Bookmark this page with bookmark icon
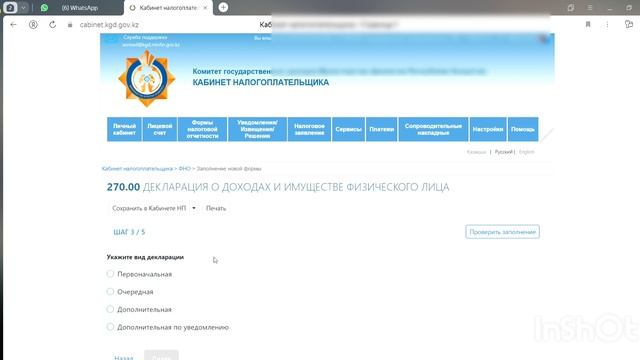 click(588, 24)
